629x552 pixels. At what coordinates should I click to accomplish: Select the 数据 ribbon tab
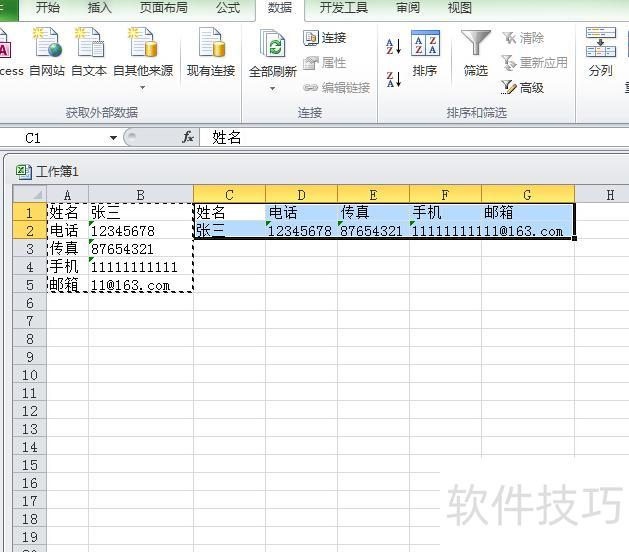pyautogui.click(x=280, y=8)
